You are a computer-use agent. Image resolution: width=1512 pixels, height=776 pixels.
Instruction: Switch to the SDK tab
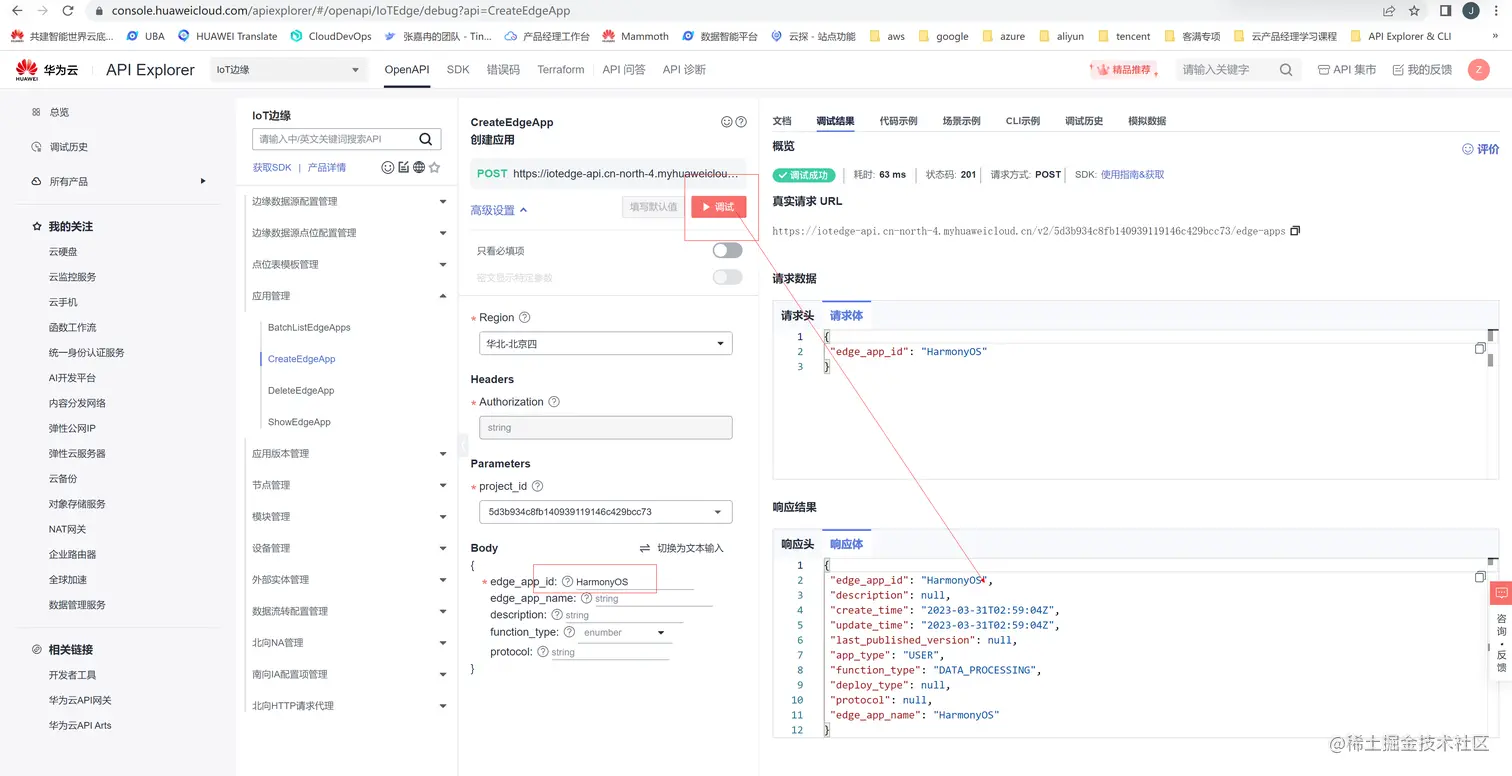(458, 70)
